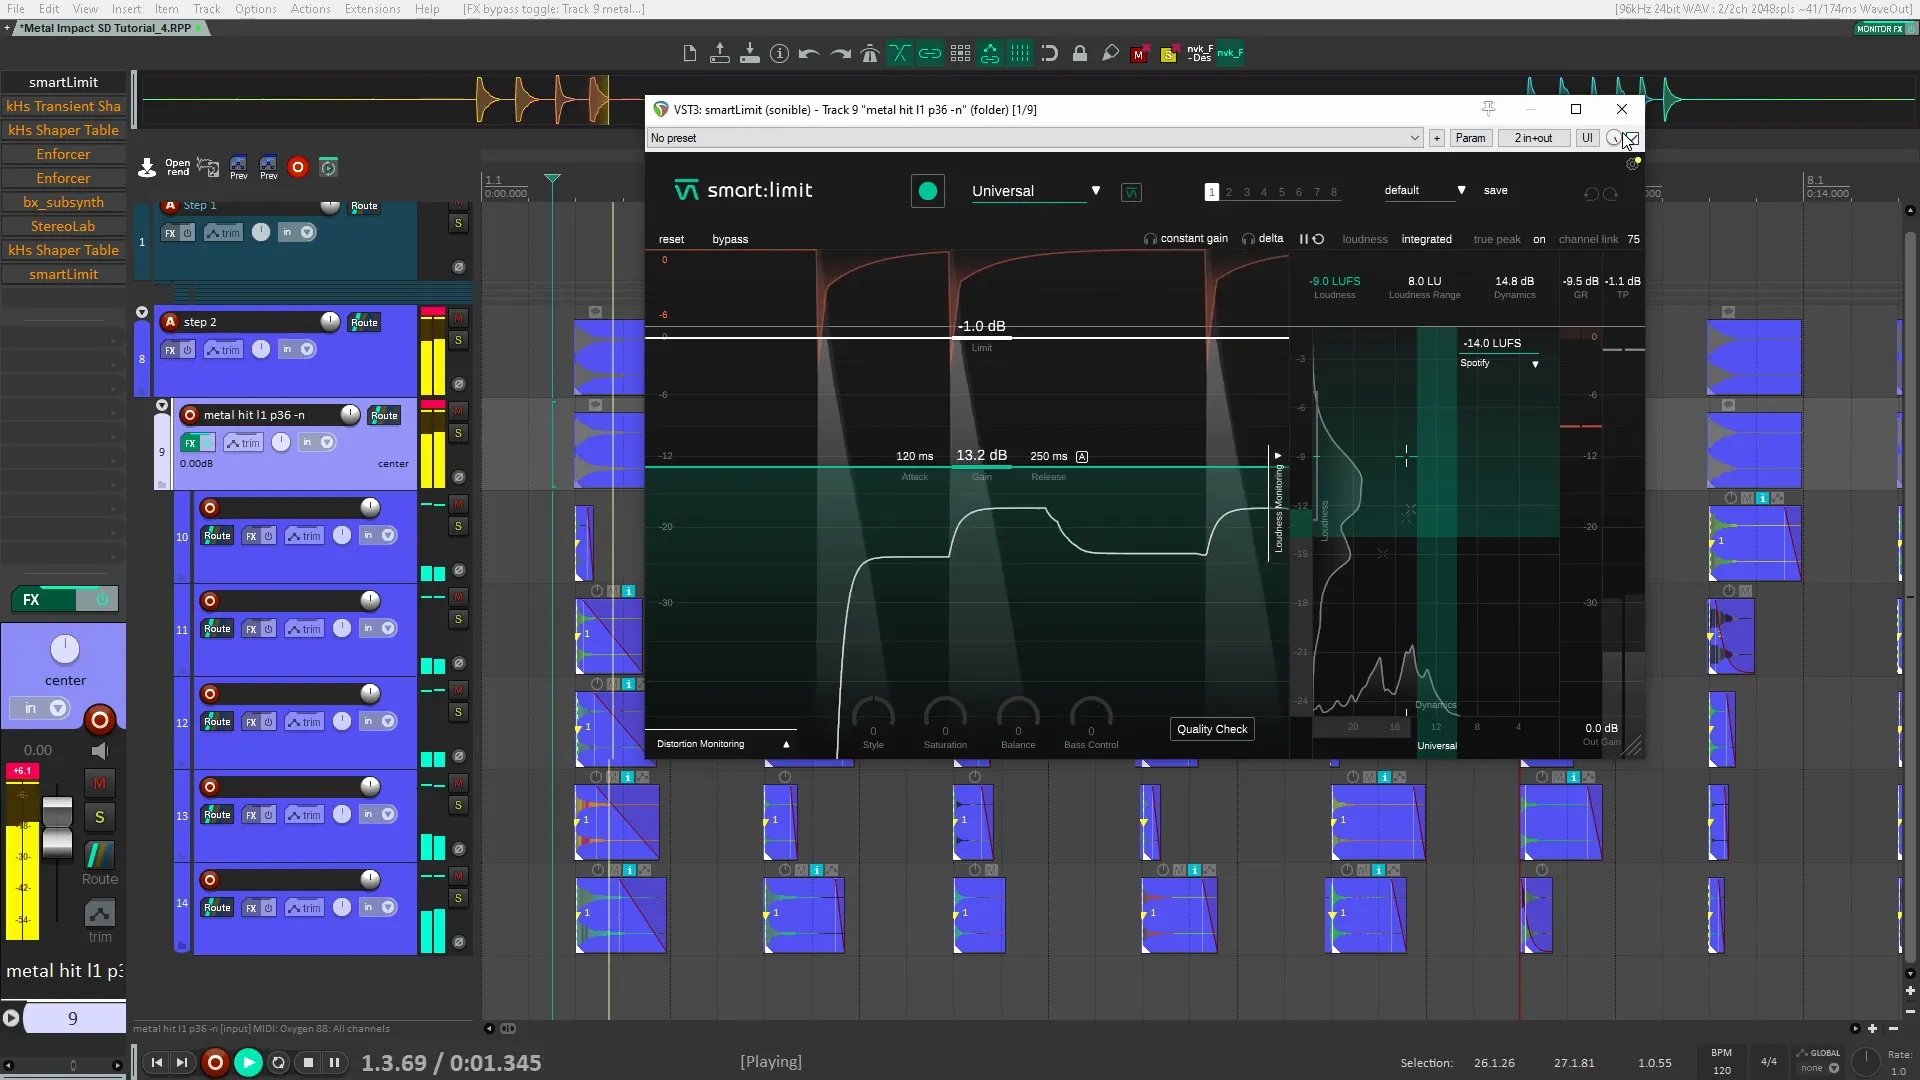
Task: Click the redo arrow in main toolbar
Action: (x=840, y=54)
